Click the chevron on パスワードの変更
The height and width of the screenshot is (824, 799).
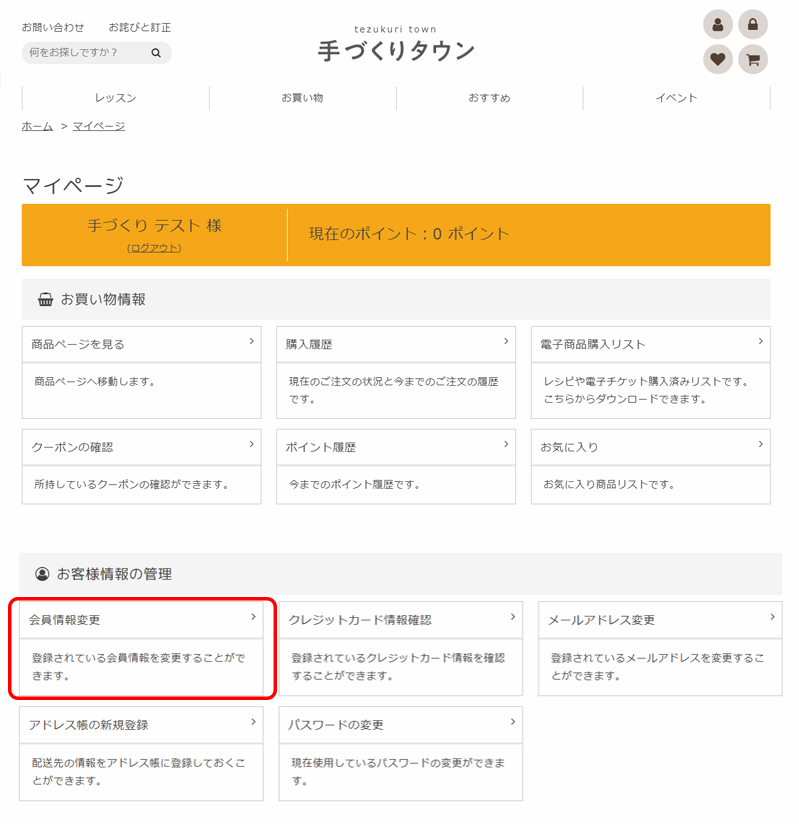(x=512, y=722)
